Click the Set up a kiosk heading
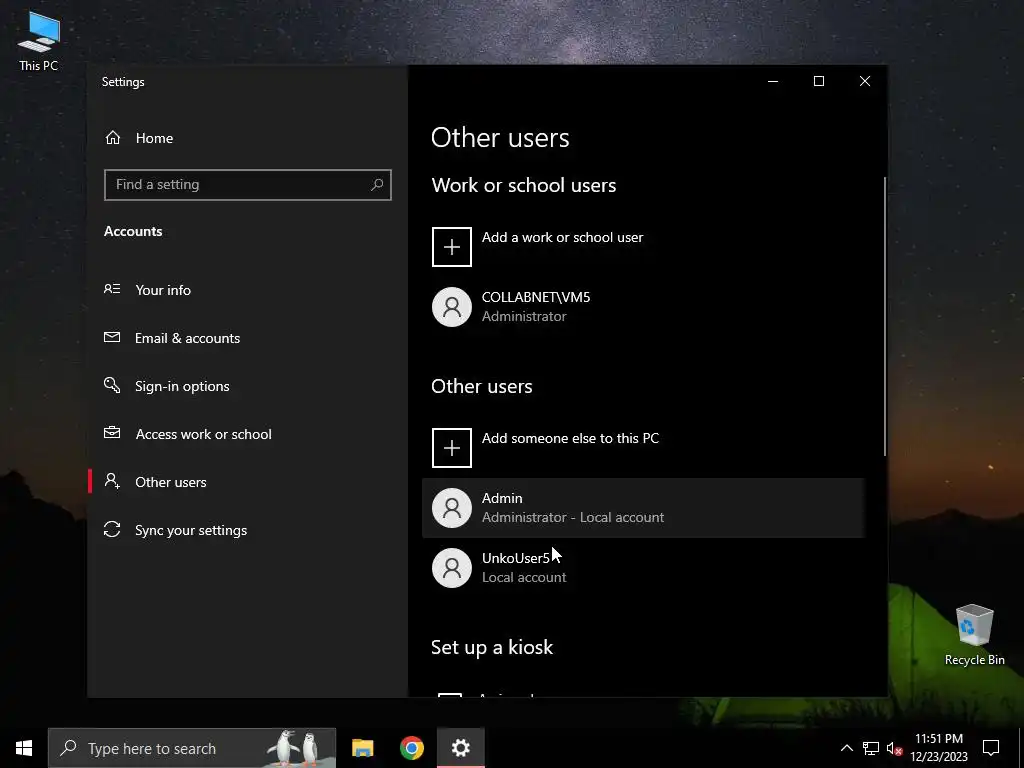The image size is (1024, 768). click(x=492, y=647)
